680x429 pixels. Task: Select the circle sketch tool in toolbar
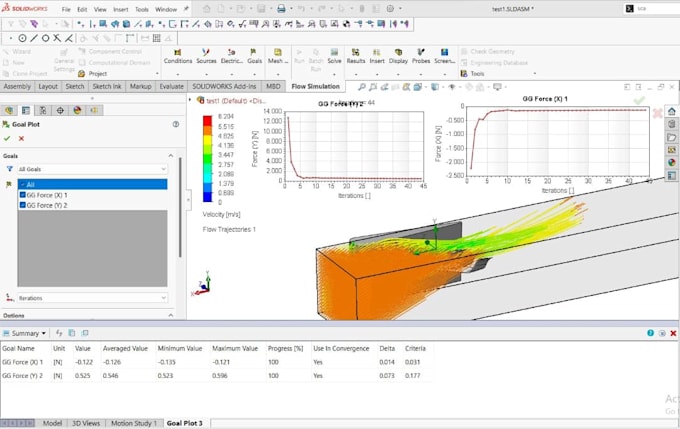click(x=22, y=38)
